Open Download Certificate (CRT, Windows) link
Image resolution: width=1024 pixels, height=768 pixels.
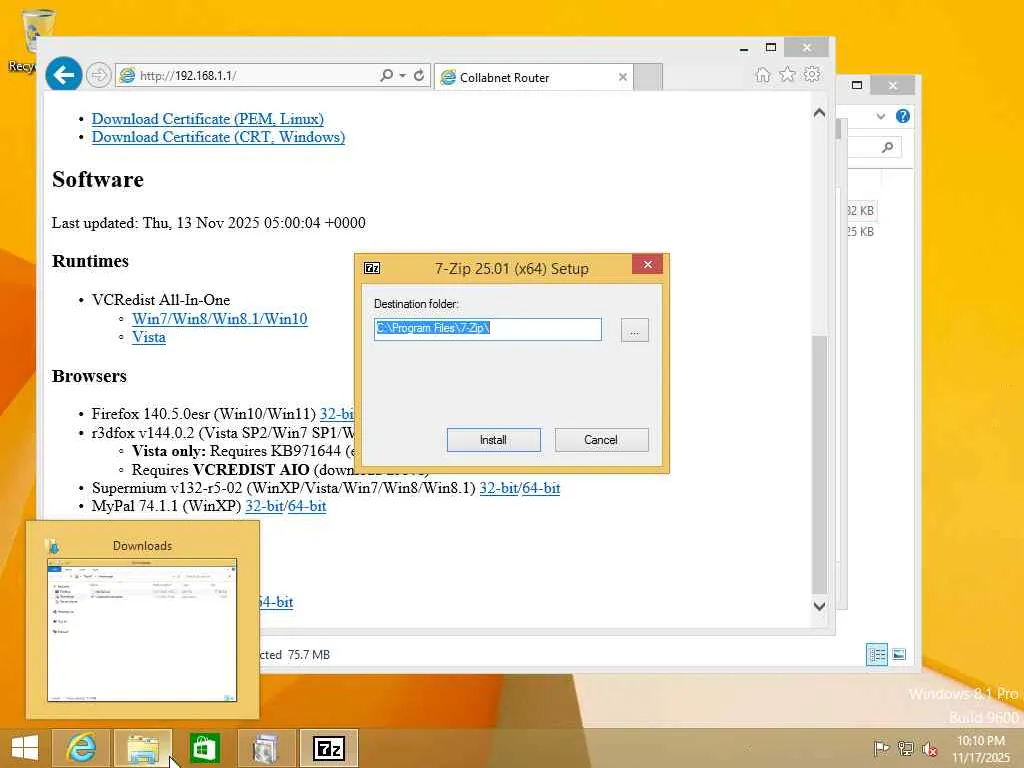pos(218,137)
